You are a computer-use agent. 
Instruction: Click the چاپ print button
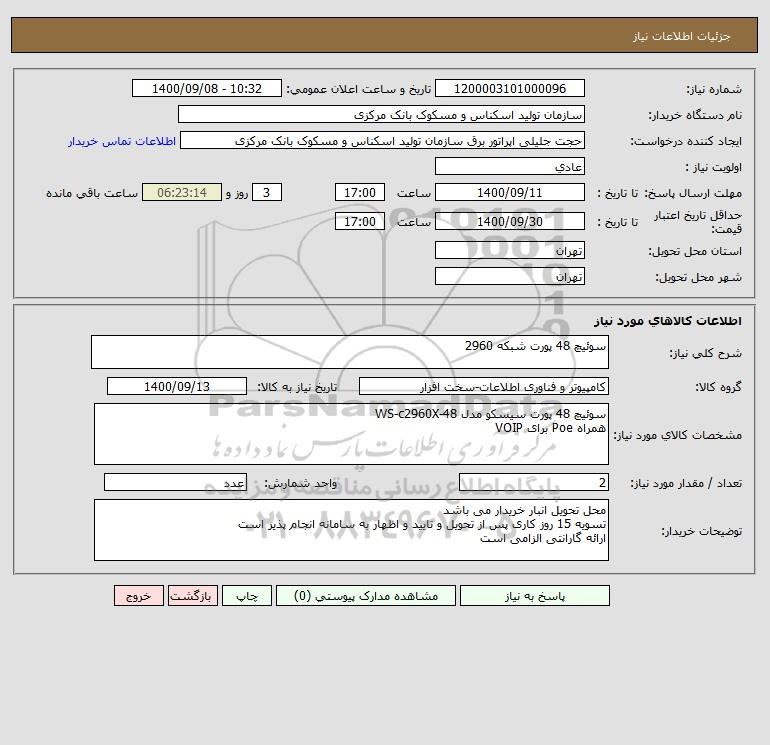[247, 596]
